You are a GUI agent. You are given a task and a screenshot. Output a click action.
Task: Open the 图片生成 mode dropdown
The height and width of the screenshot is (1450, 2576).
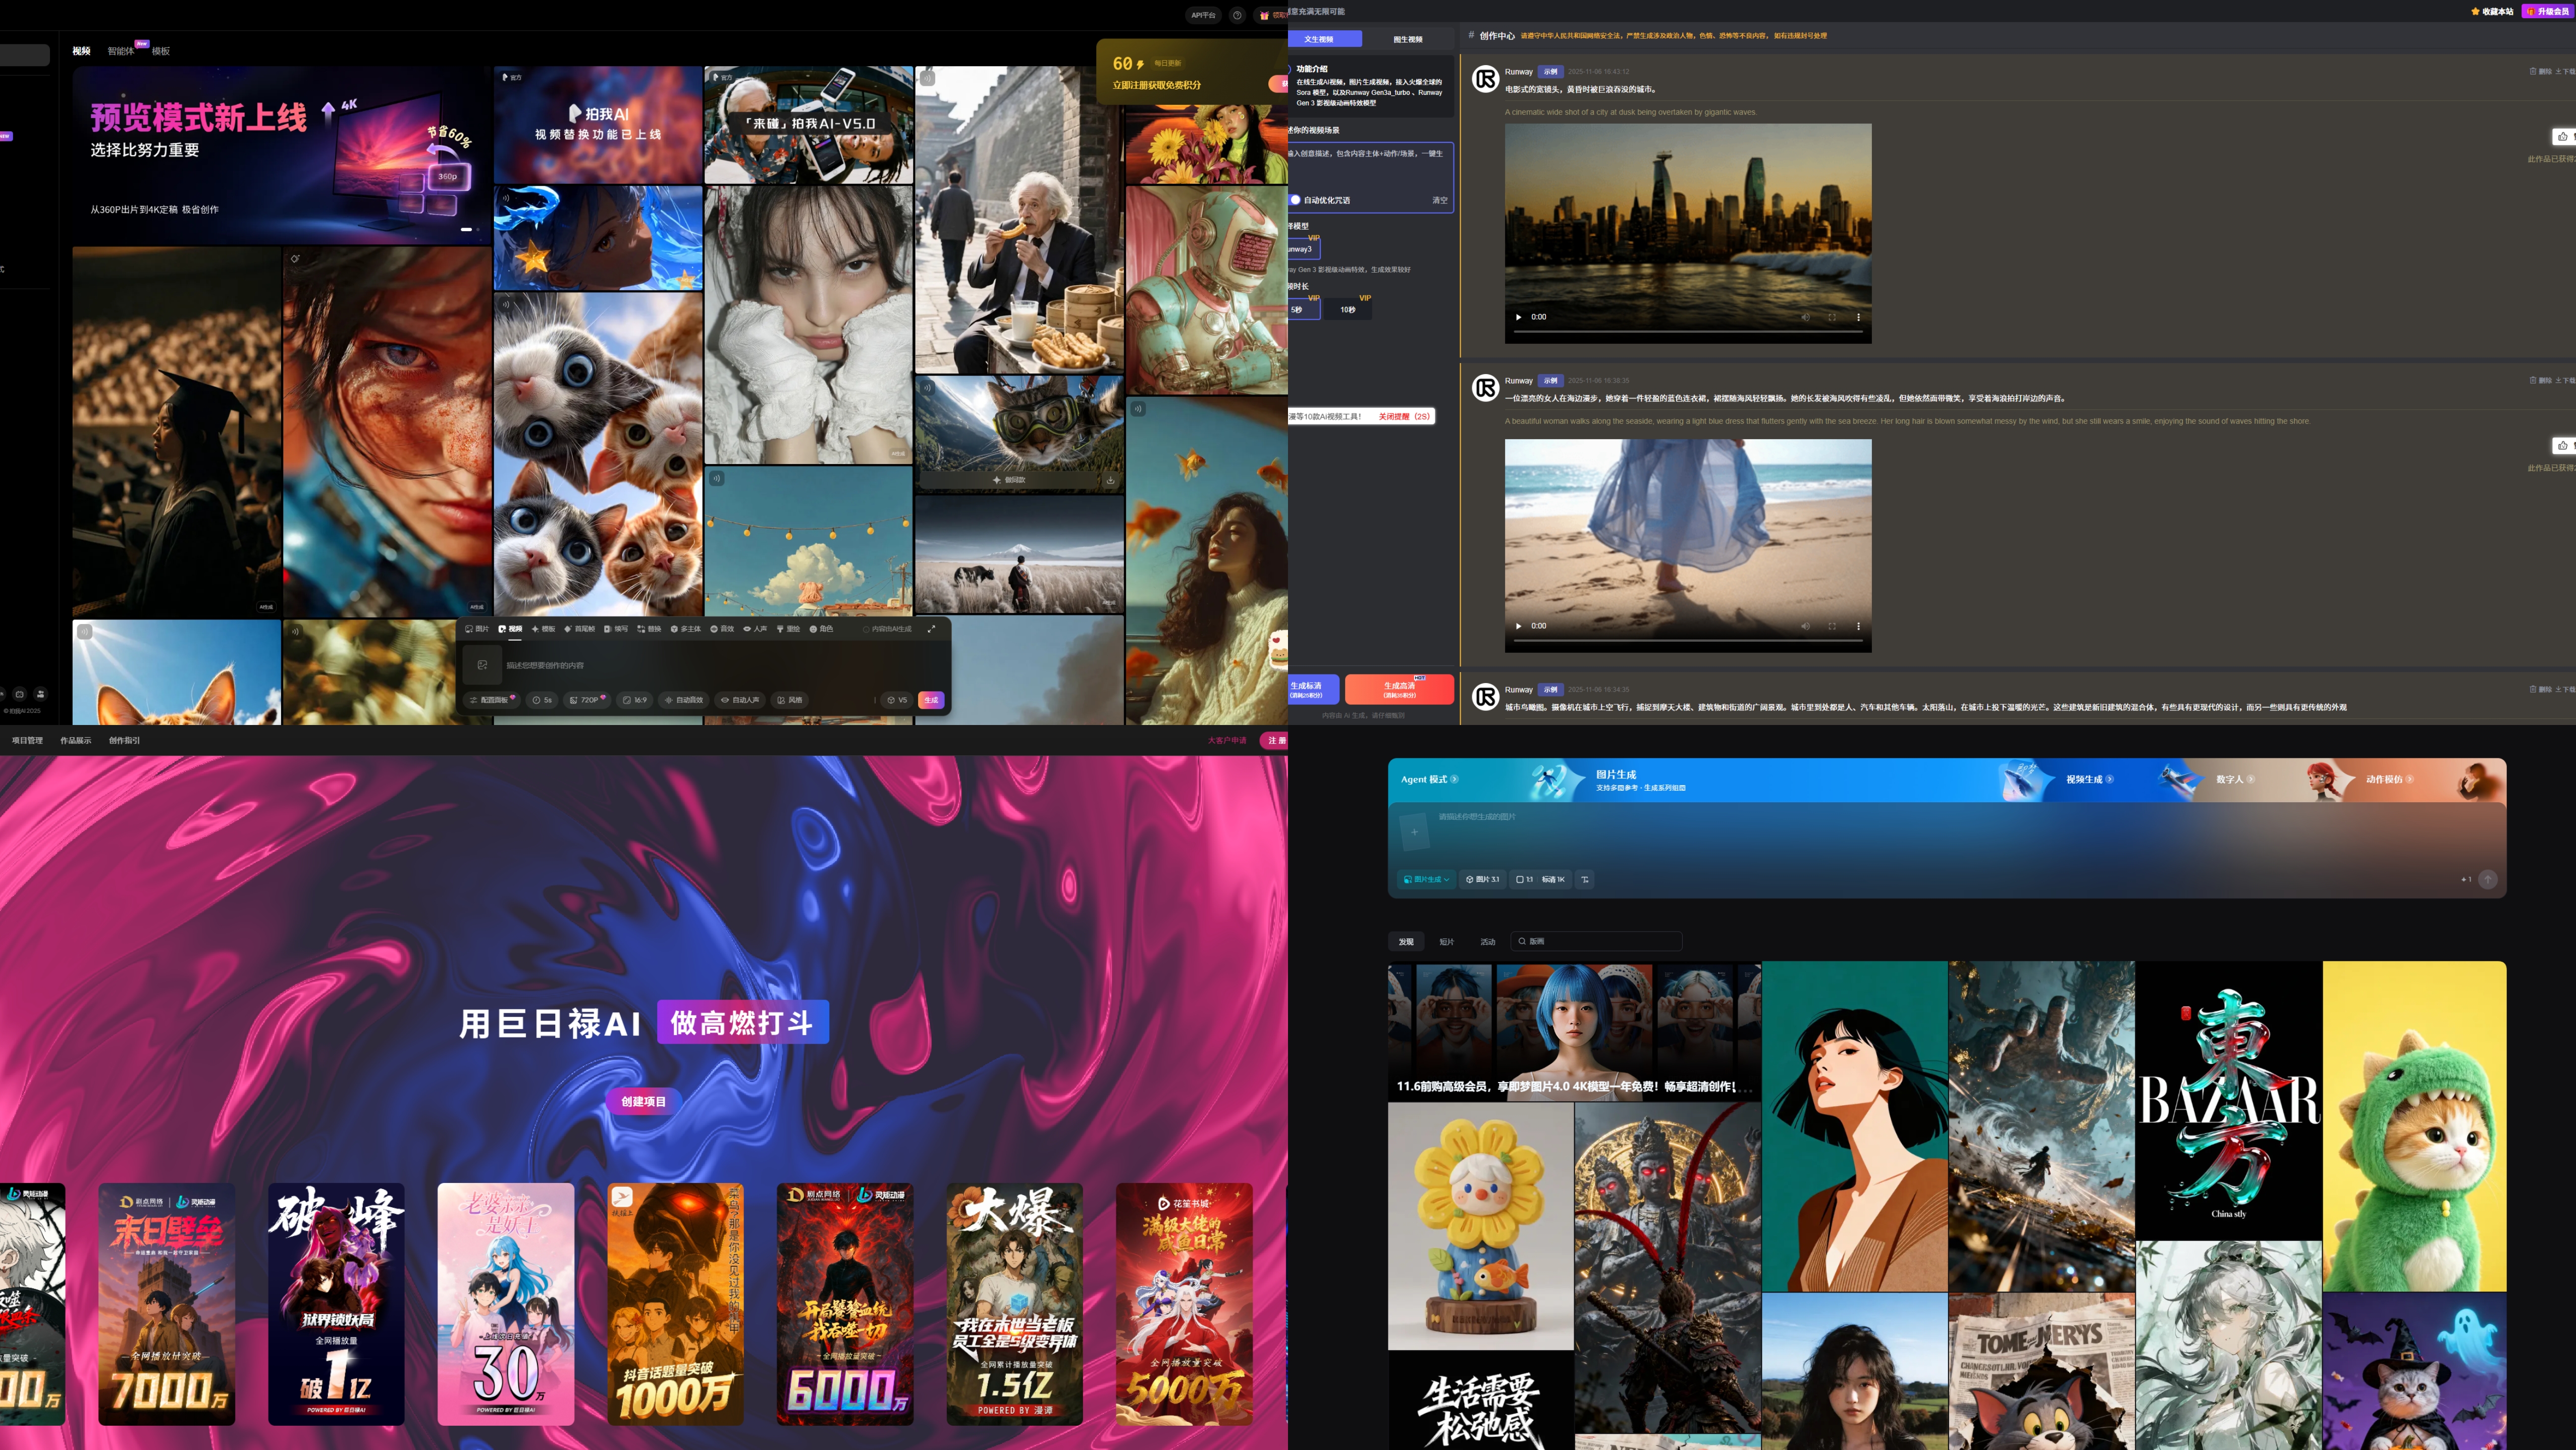pyautogui.click(x=1426, y=879)
